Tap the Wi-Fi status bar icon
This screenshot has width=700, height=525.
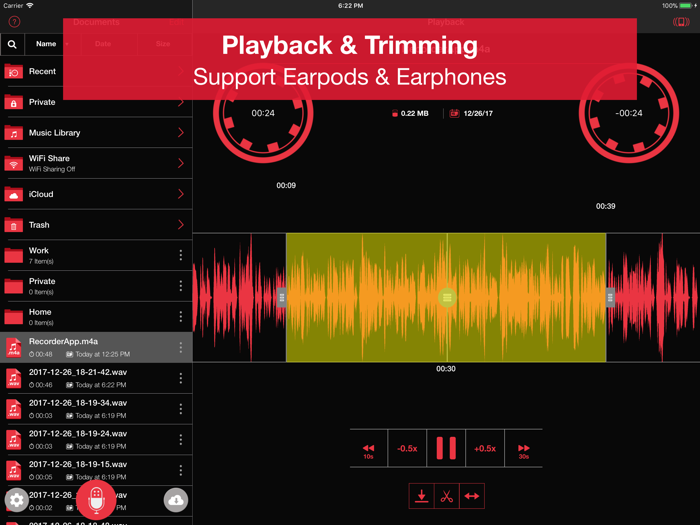[x=30, y=5]
